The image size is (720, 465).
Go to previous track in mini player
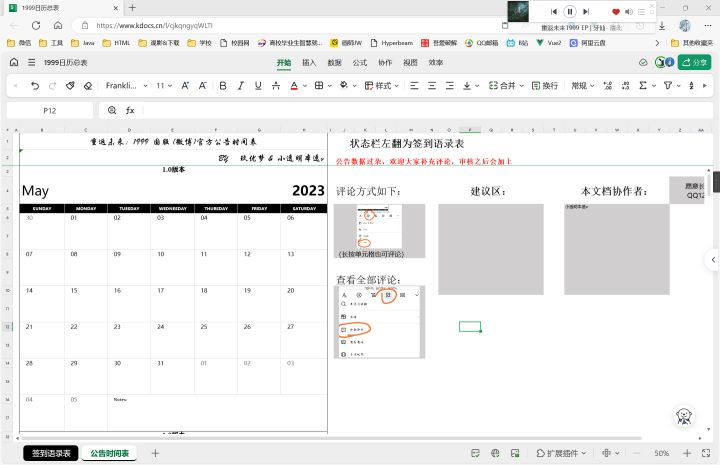point(554,11)
